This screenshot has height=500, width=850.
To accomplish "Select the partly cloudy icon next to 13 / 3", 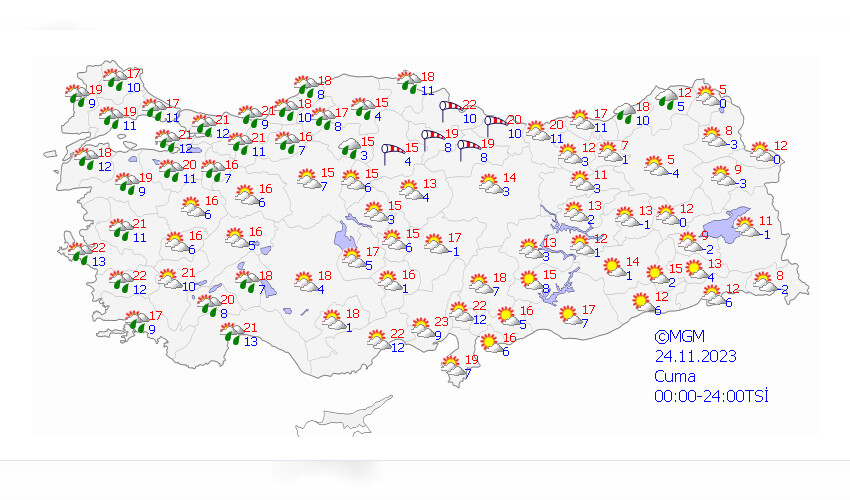I will coord(531,249).
